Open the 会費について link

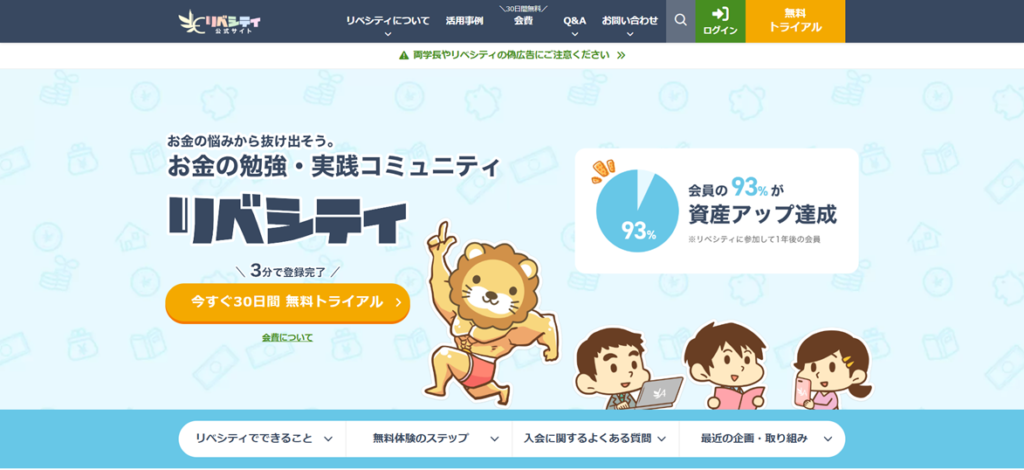(x=287, y=337)
